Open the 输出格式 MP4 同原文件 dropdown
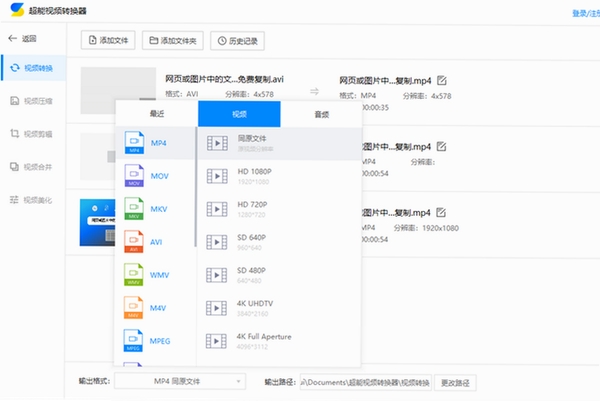Screen dimensions: 600x401 tap(180, 381)
